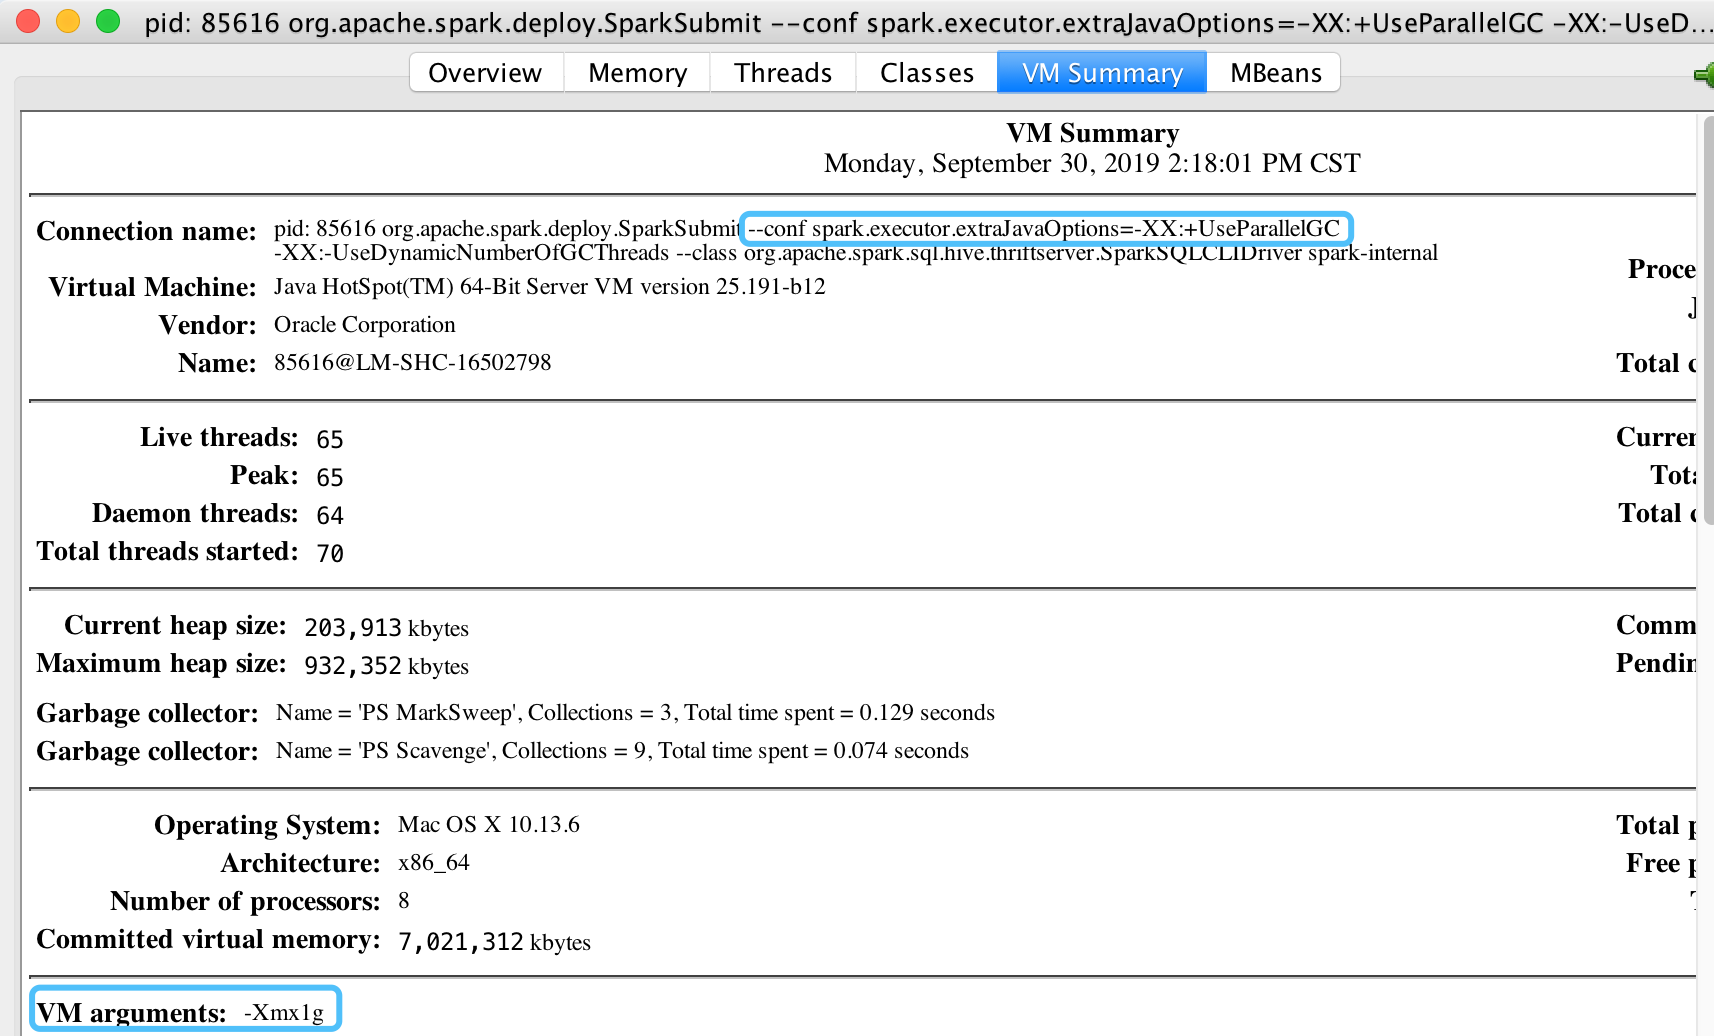Viewport: 1714px width, 1036px height.
Task: Switch to the Classes tab
Action: (927, 73)
